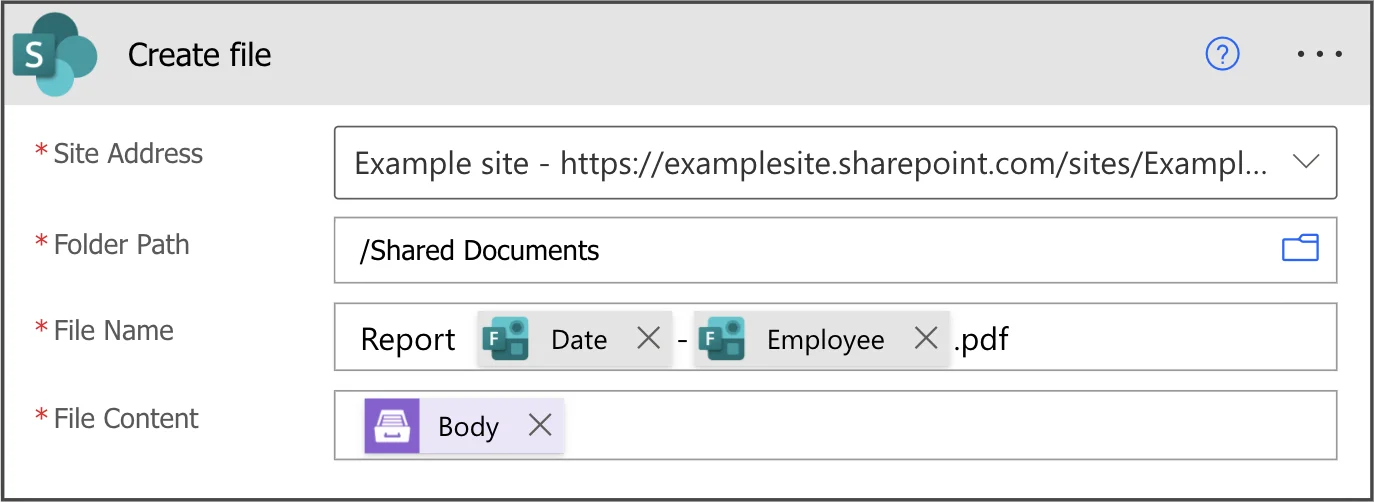This screenshot has height=502, width=1374.
Task: Click the /Shared Documents folder path field
Action: 835,250
